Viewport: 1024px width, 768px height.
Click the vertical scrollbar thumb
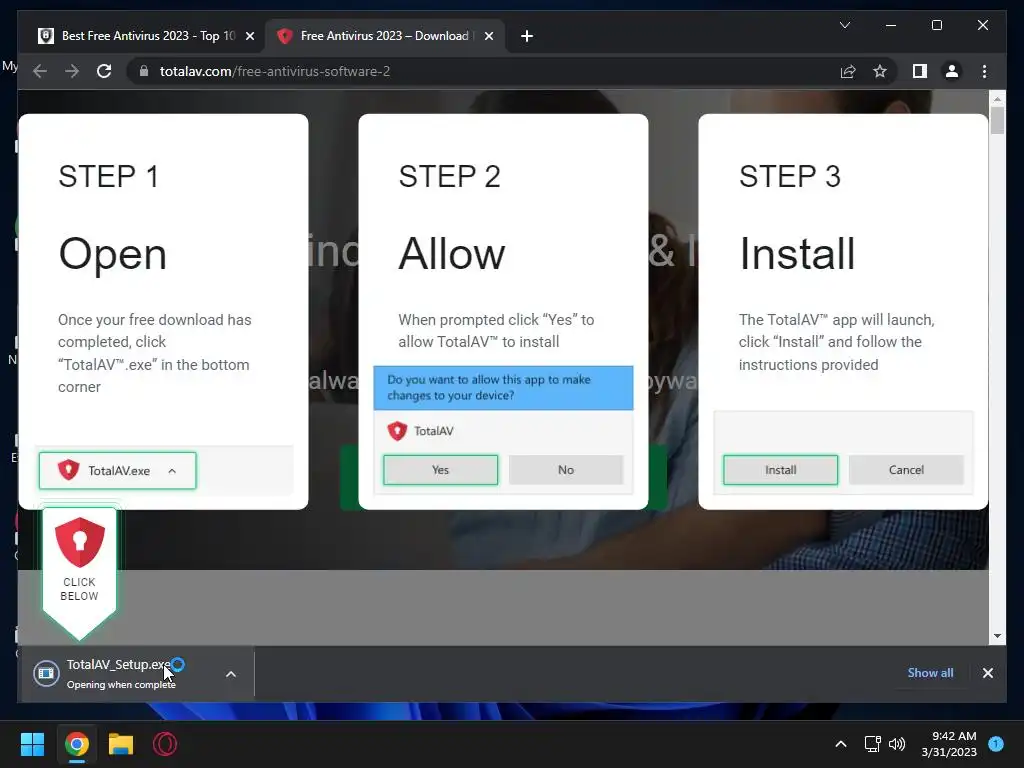[x=997, y=120]
